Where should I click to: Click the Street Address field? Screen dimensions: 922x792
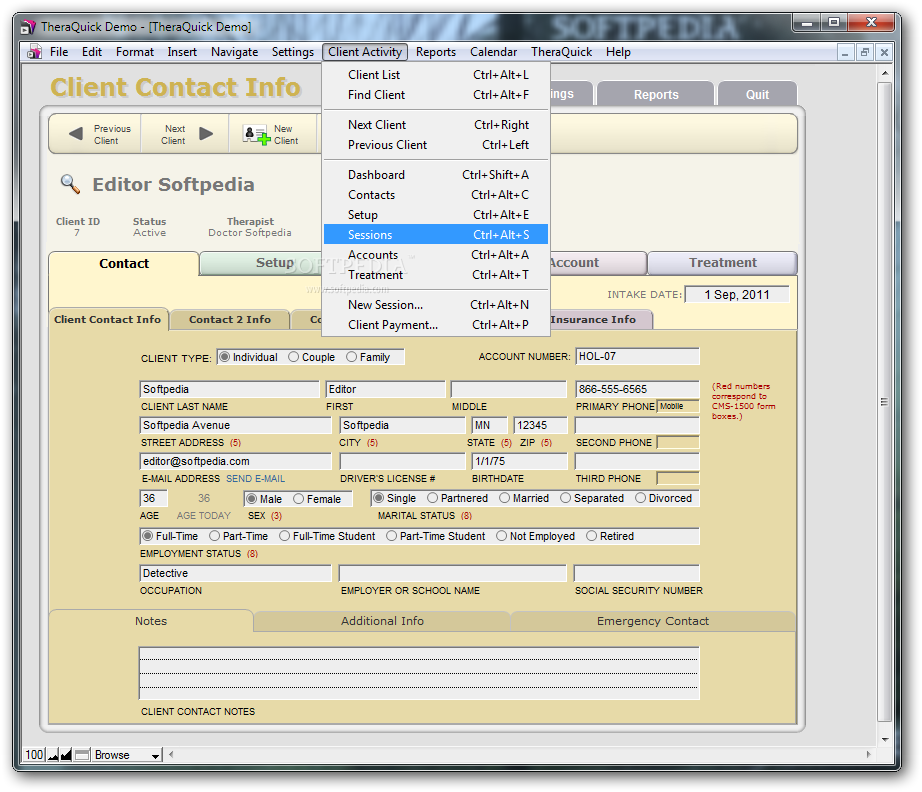click(235, 425)
